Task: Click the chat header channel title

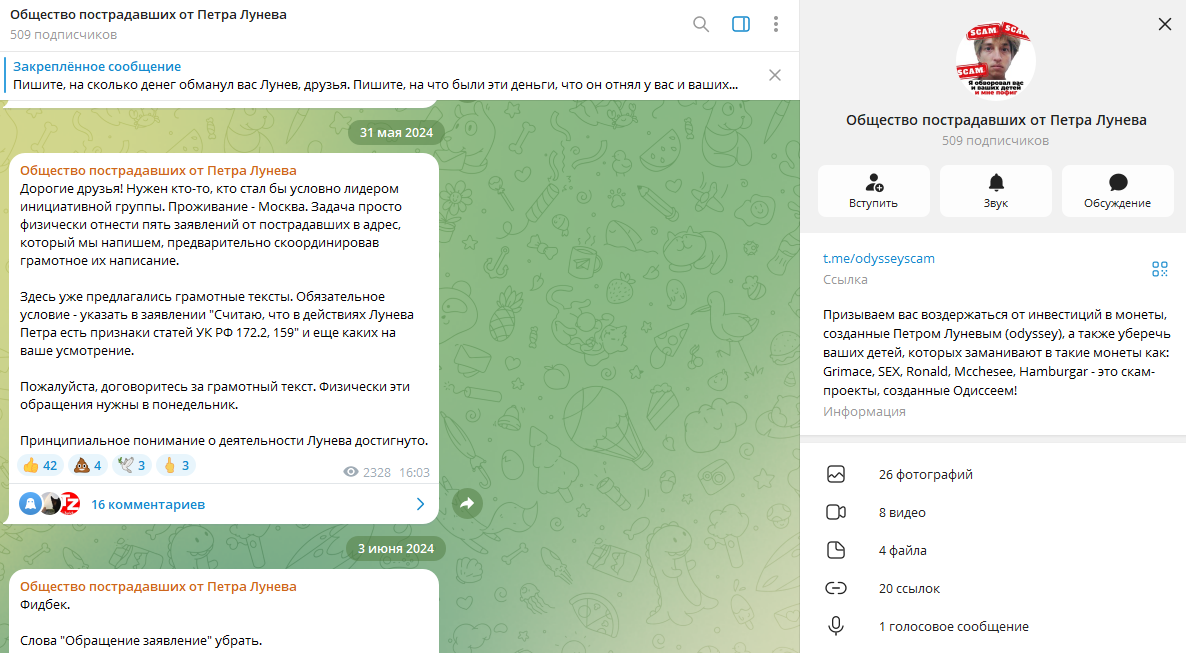Action: 148,14
